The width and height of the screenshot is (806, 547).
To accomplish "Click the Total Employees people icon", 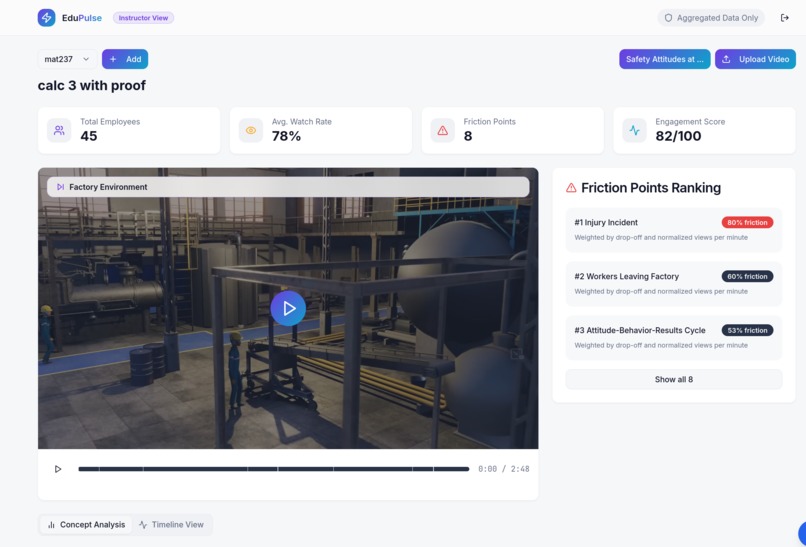I will click(x=59, y=131).
